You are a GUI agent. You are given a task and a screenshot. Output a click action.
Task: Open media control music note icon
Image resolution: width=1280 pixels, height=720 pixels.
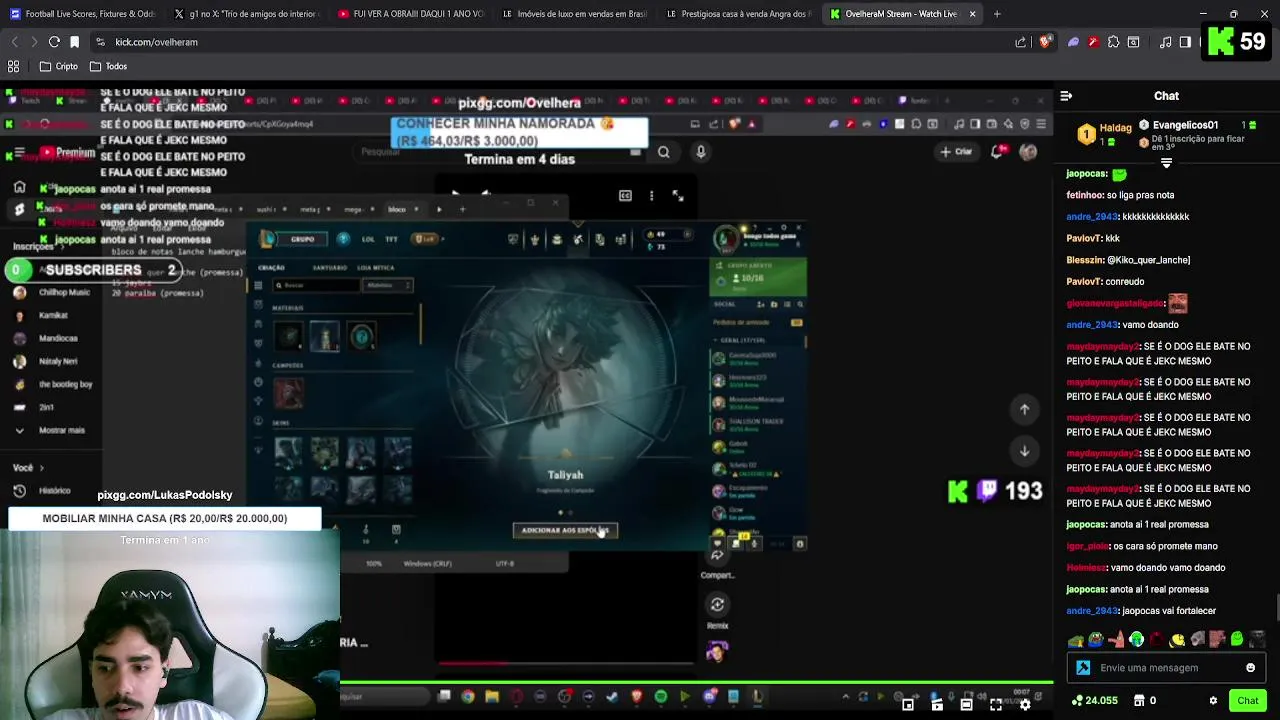click(x=1165, y=42)
